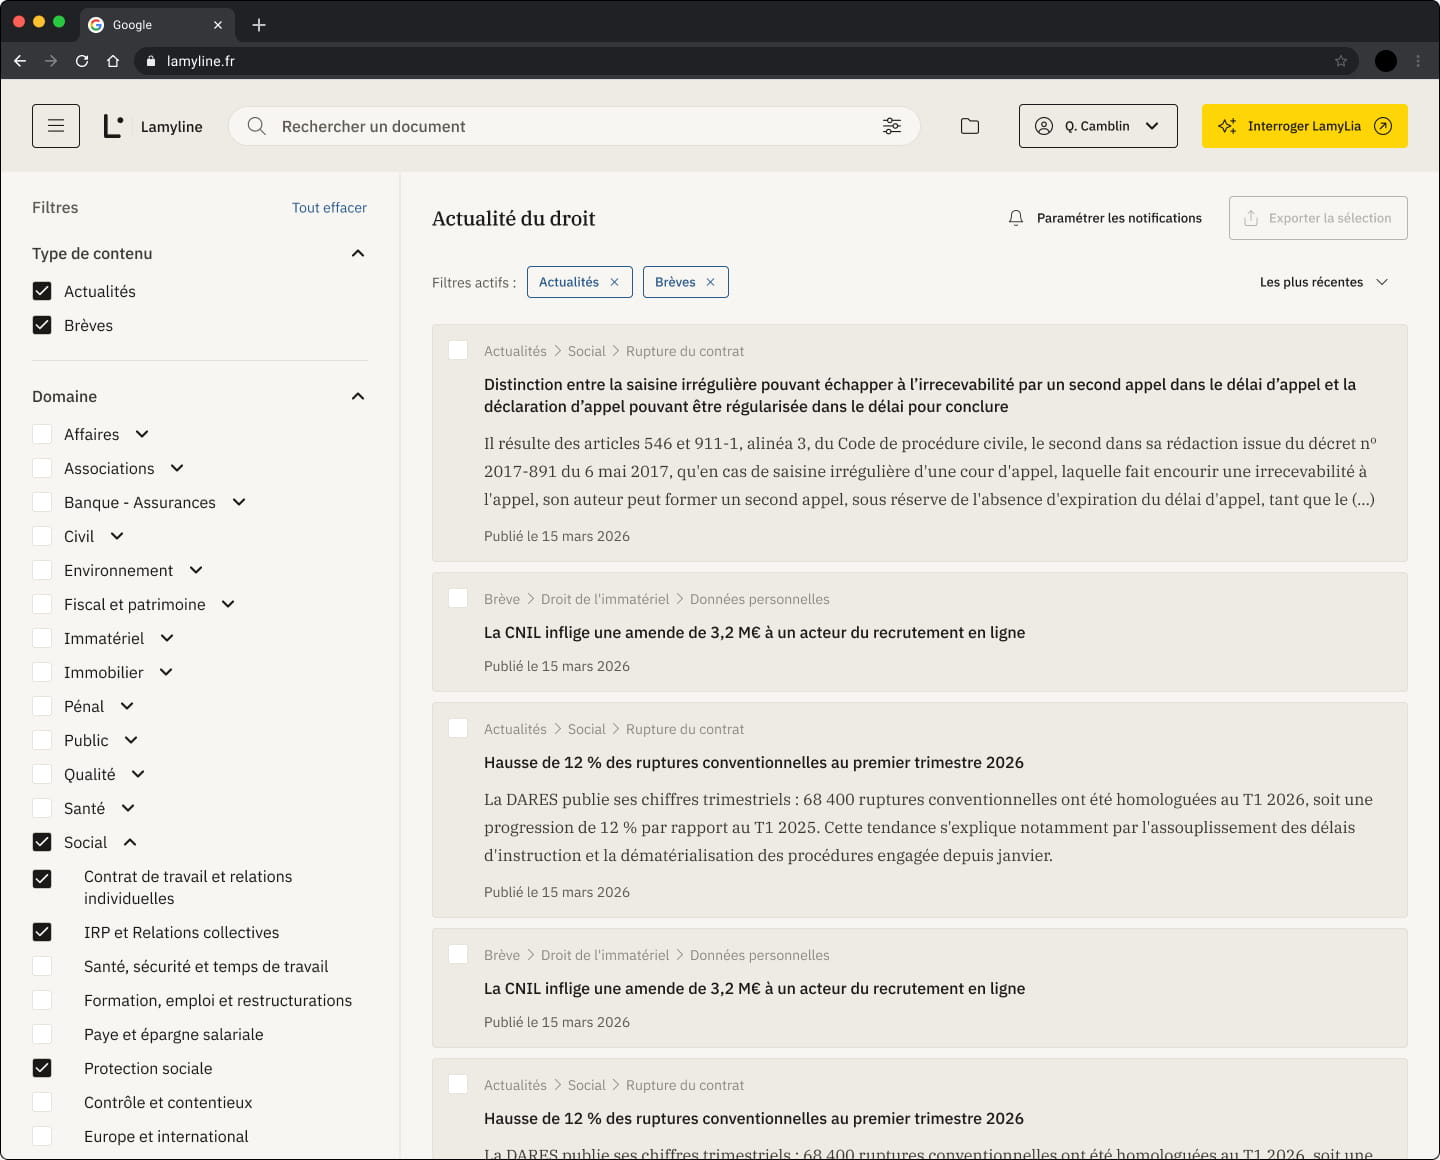Bookmark this page with star icon
Image resolution: width=1440 pixels, height=1160 pixels.
tap(1341, 61)
